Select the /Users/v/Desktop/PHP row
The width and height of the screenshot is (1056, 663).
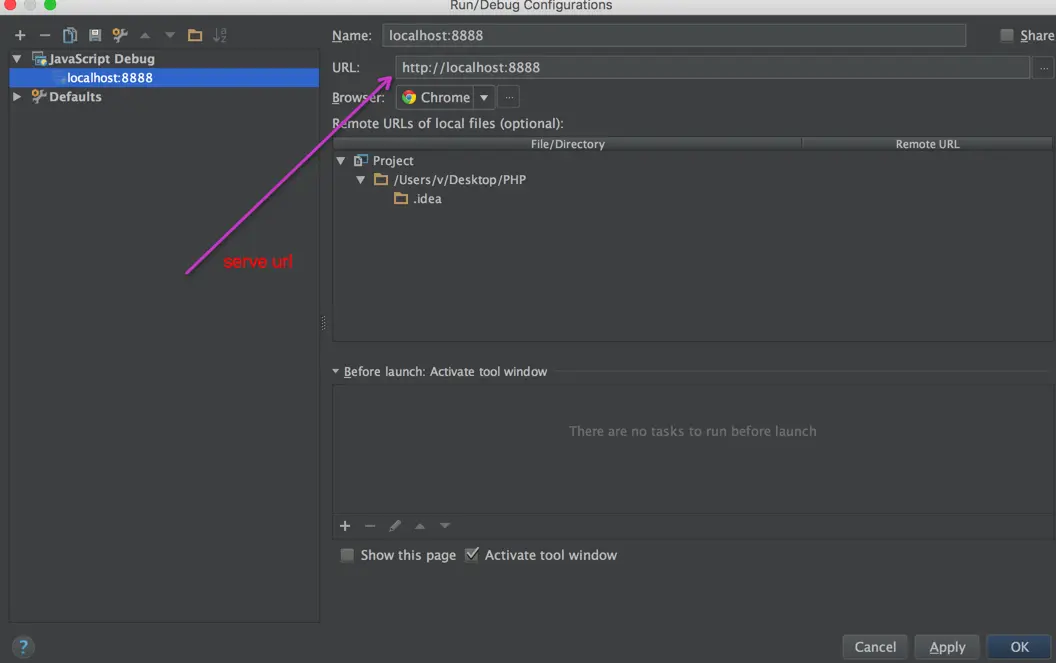pyautogui.click(x=692, y=179)
